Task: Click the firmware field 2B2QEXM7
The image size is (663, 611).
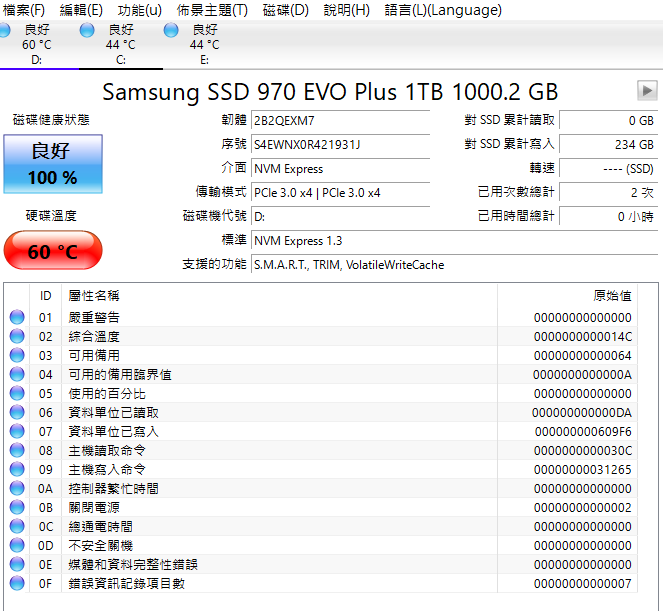Action: coord(340,121)
